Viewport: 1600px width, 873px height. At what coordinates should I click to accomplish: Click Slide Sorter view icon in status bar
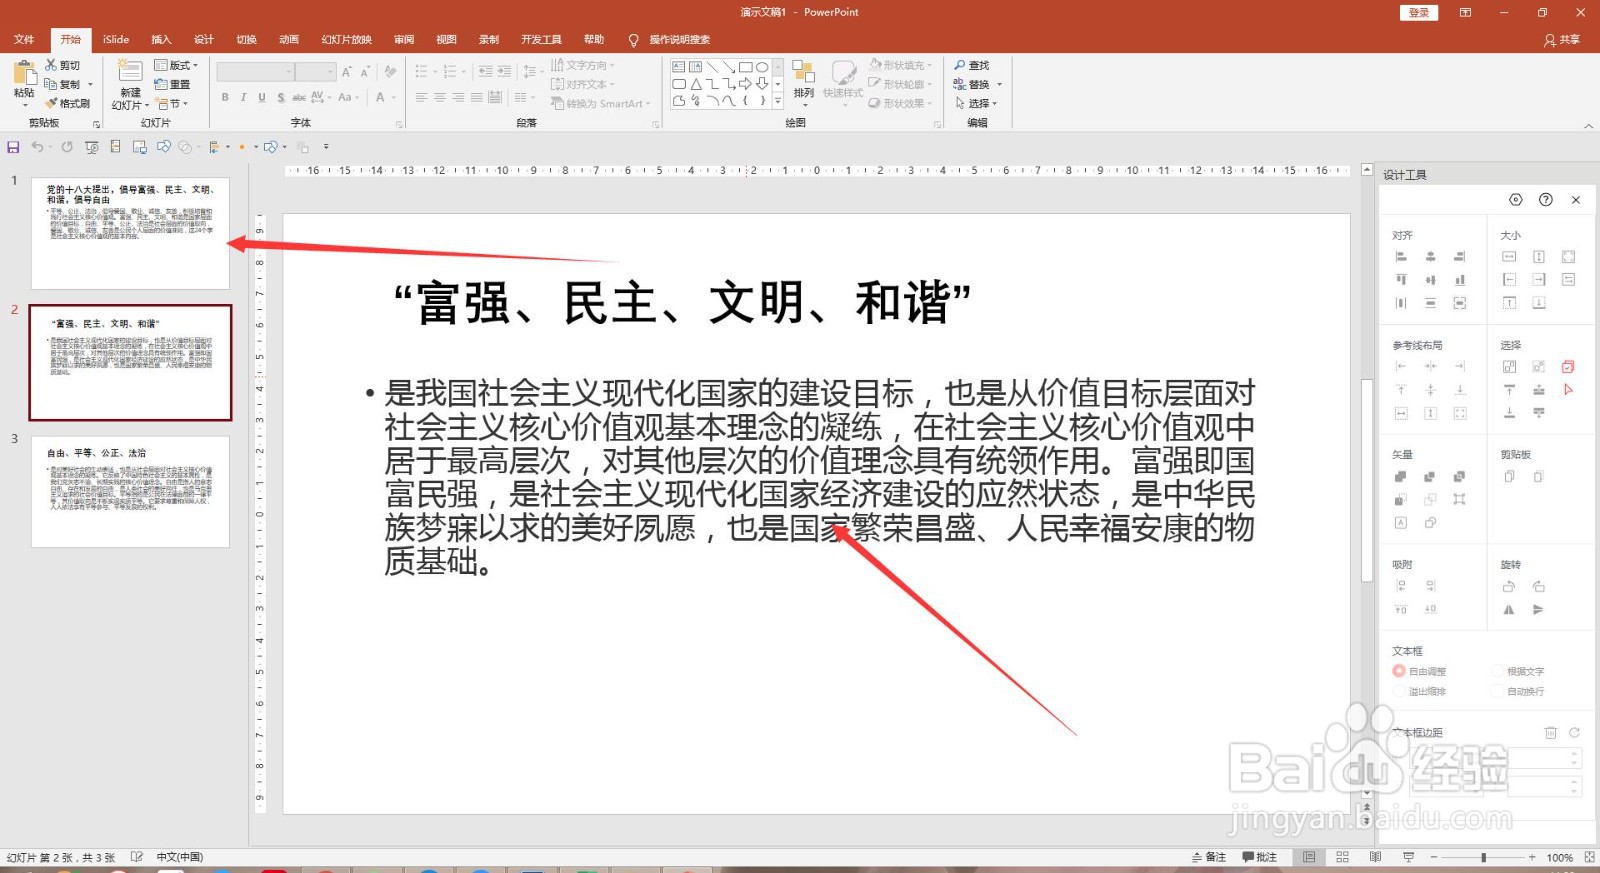1342,857
